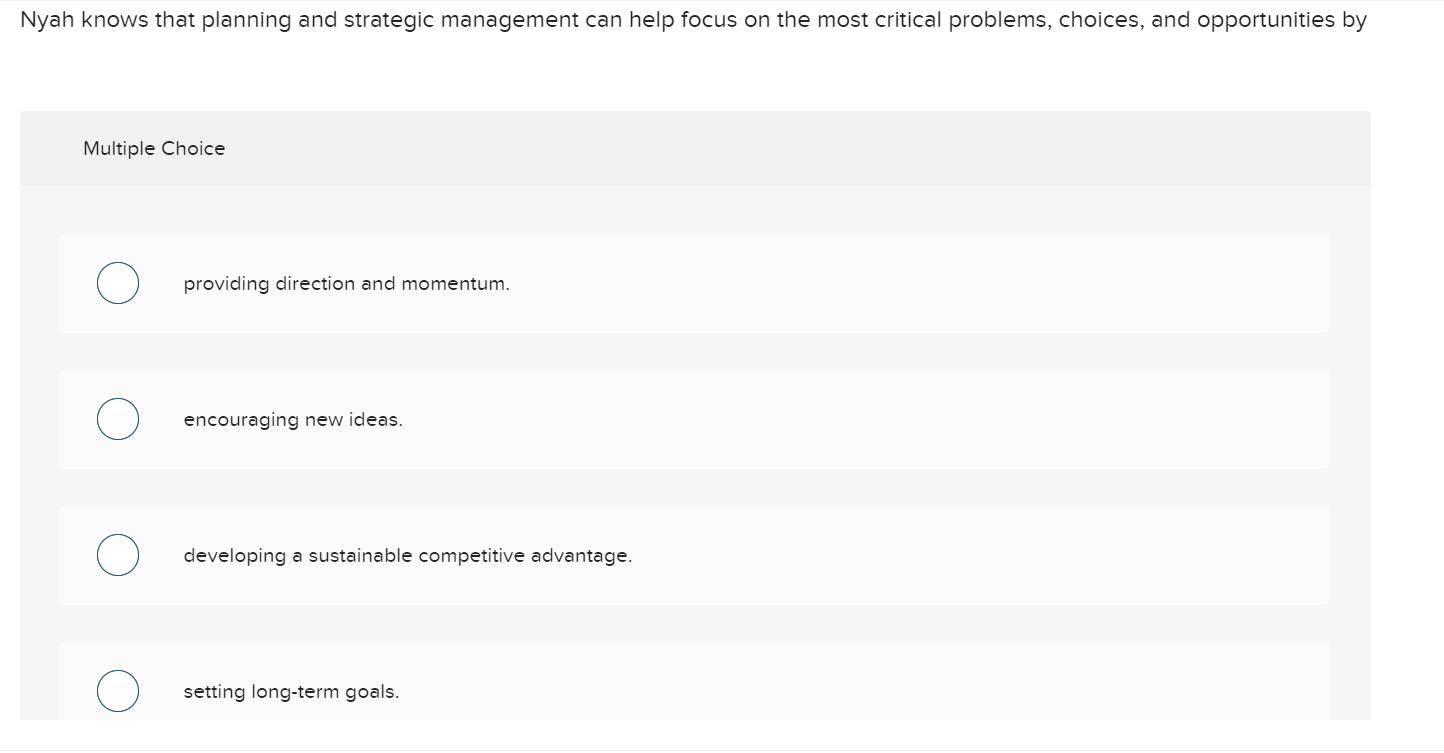Select the radio button for 'encouraging new ideas'
The image size is (1444, 753).
tap(117, 418)
